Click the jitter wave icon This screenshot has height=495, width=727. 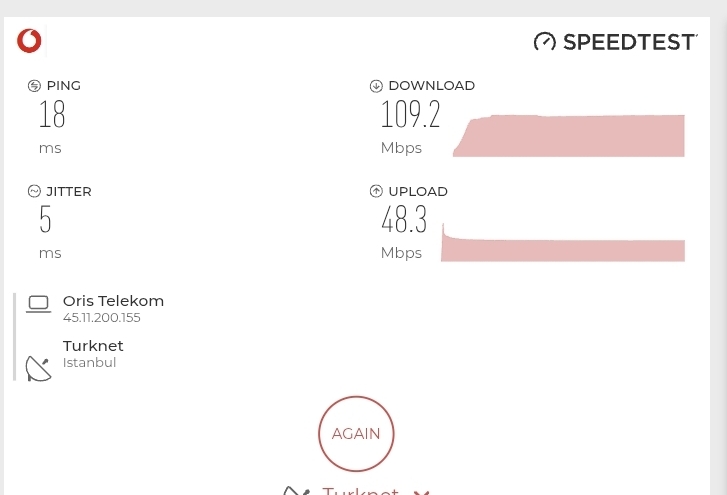pyautogui.click(x=34, y=191)
